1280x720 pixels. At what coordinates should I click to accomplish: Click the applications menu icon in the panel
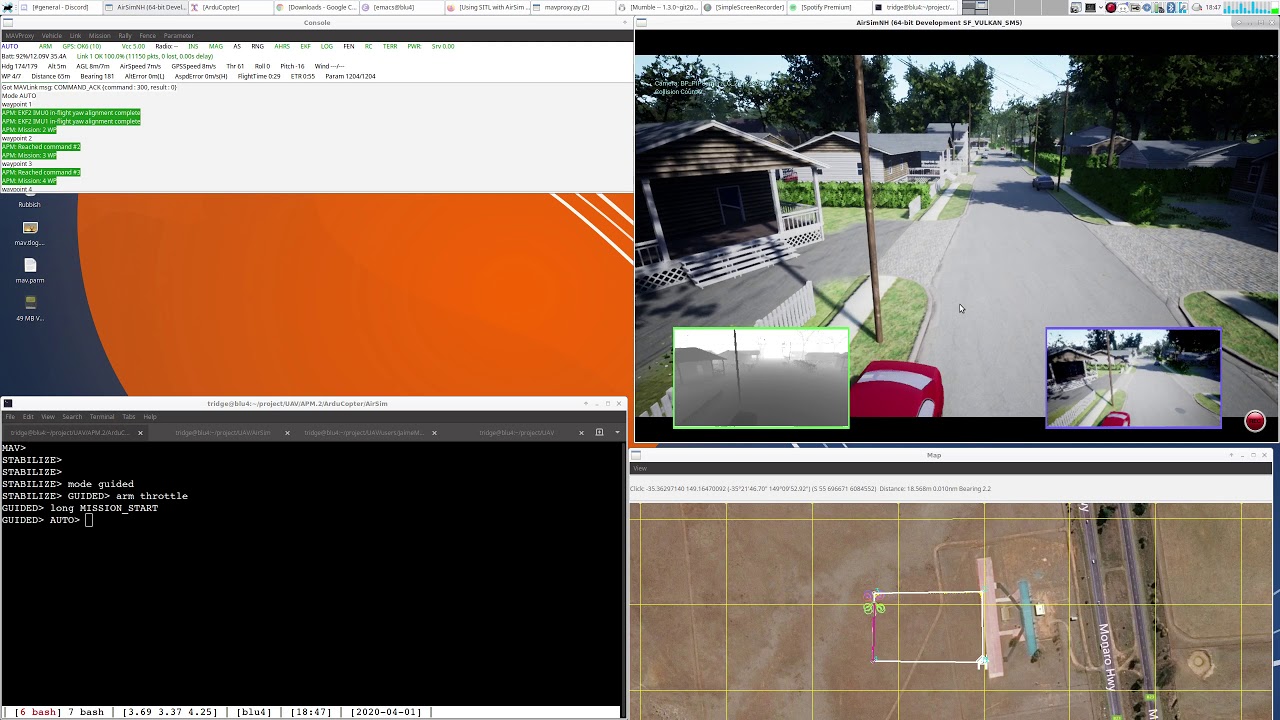pyautogui.click(x=8, y=7)
